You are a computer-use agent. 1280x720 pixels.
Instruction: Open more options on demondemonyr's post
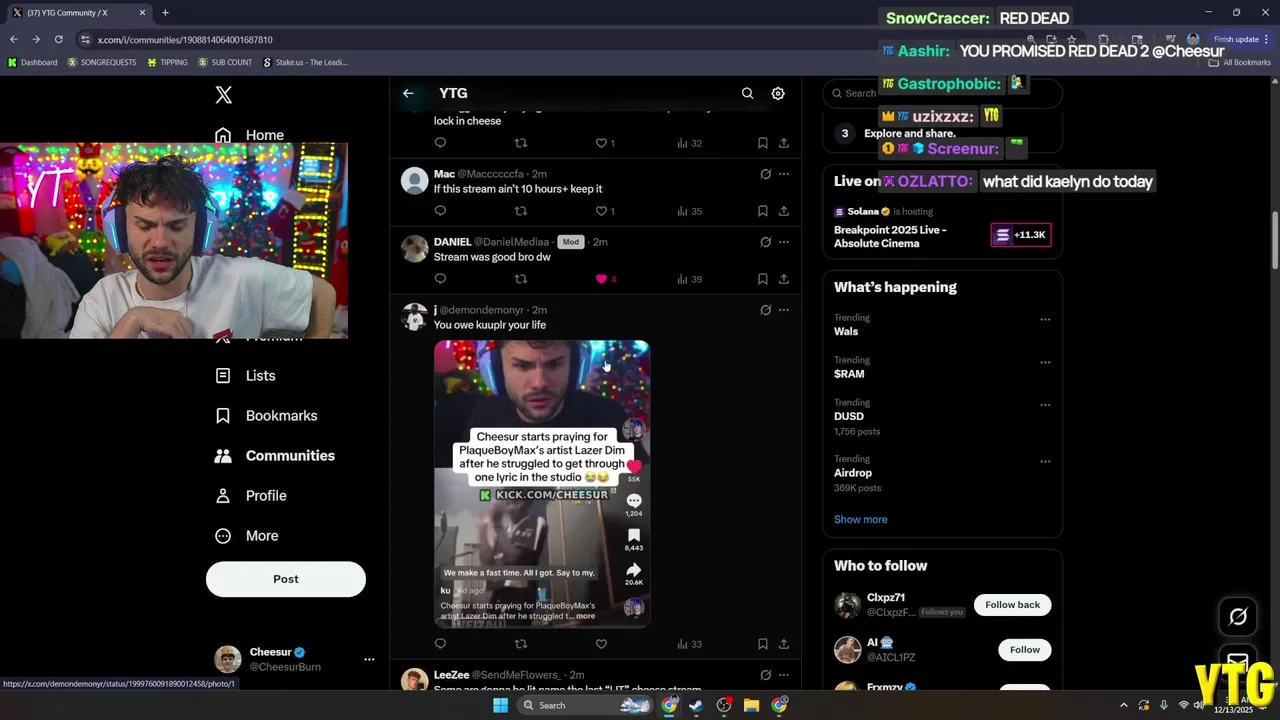784,310
